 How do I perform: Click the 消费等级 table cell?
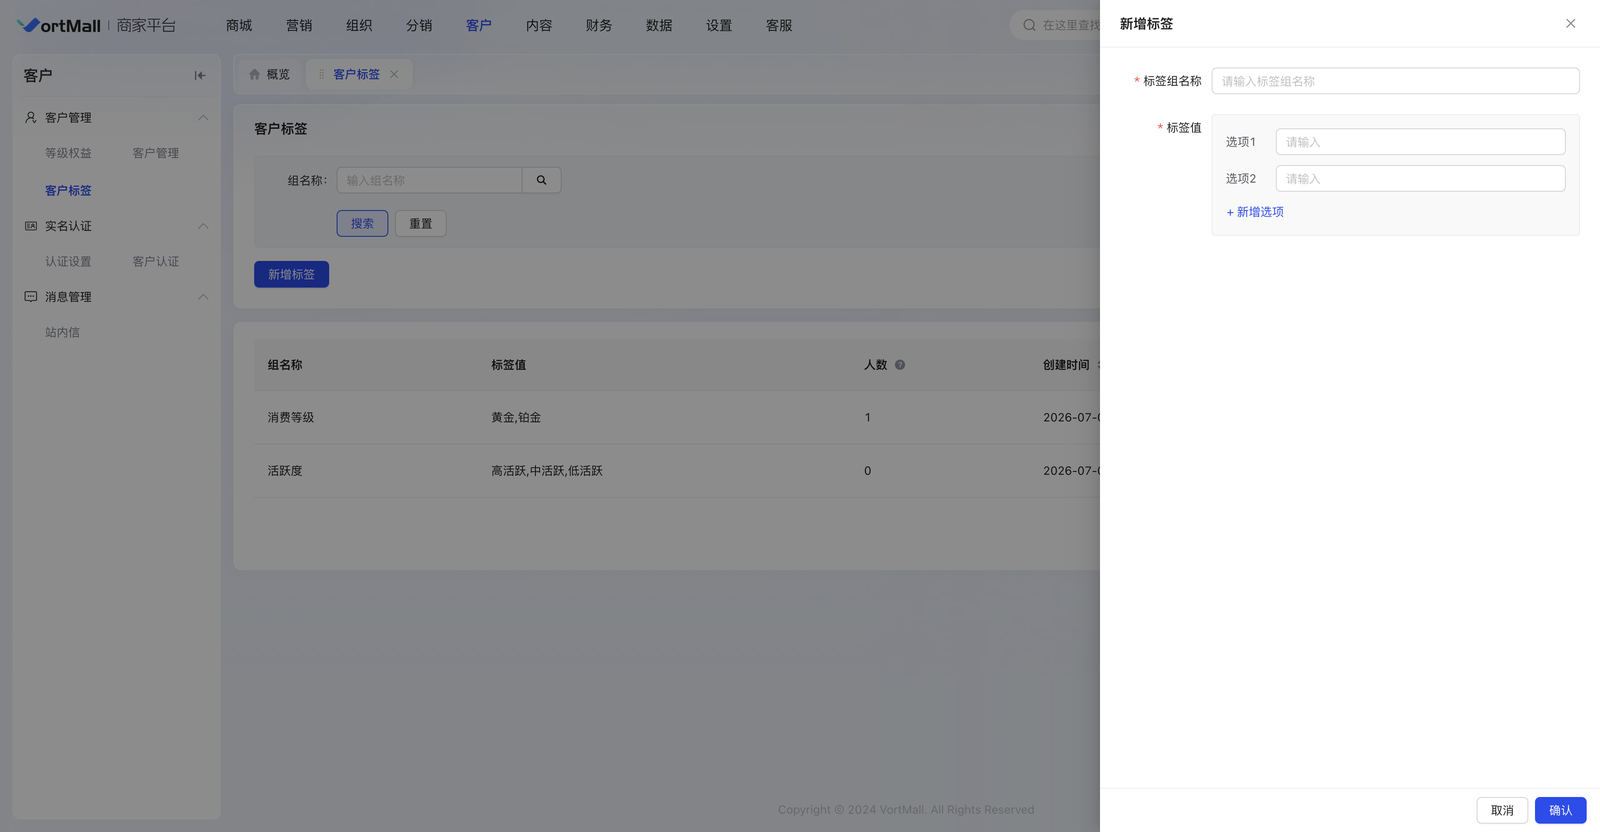point(291,417)
